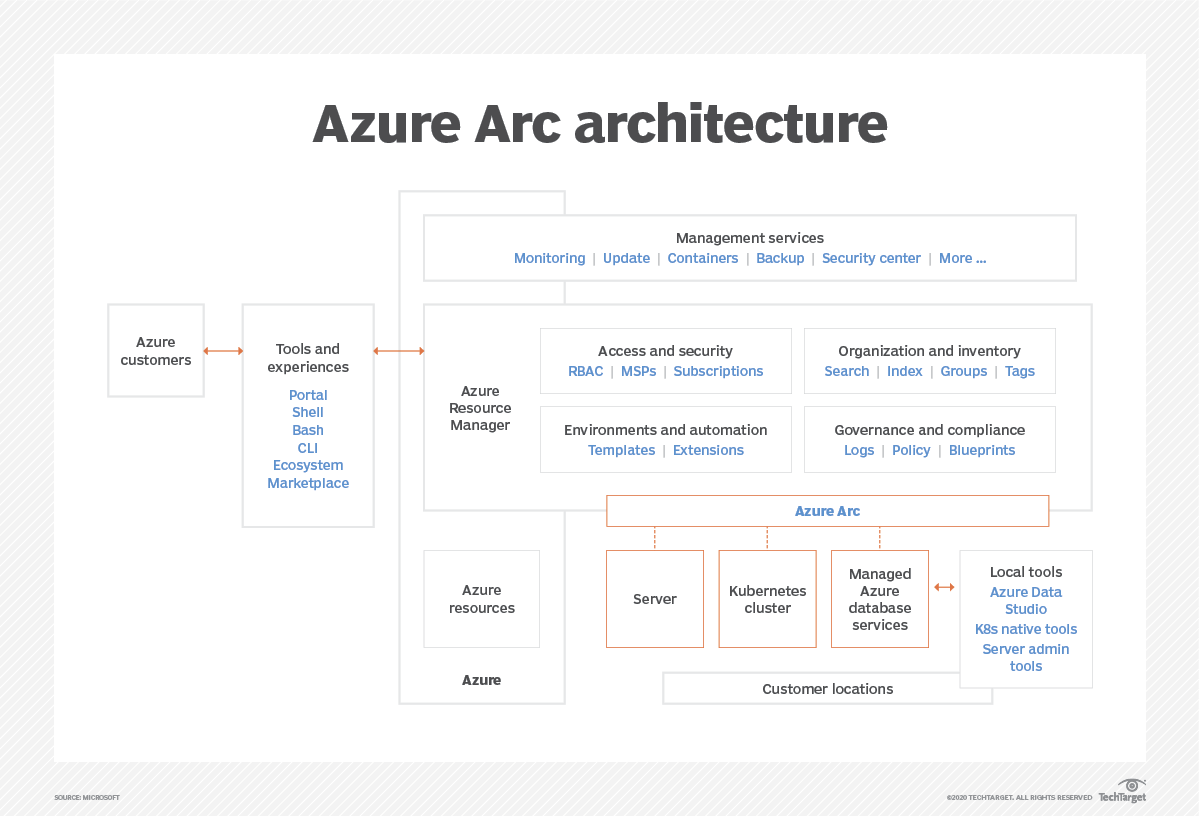The height and width of the screenshot is (816, 1200).
Task: Click the Containers link under Management services
Action: (703, 258)
